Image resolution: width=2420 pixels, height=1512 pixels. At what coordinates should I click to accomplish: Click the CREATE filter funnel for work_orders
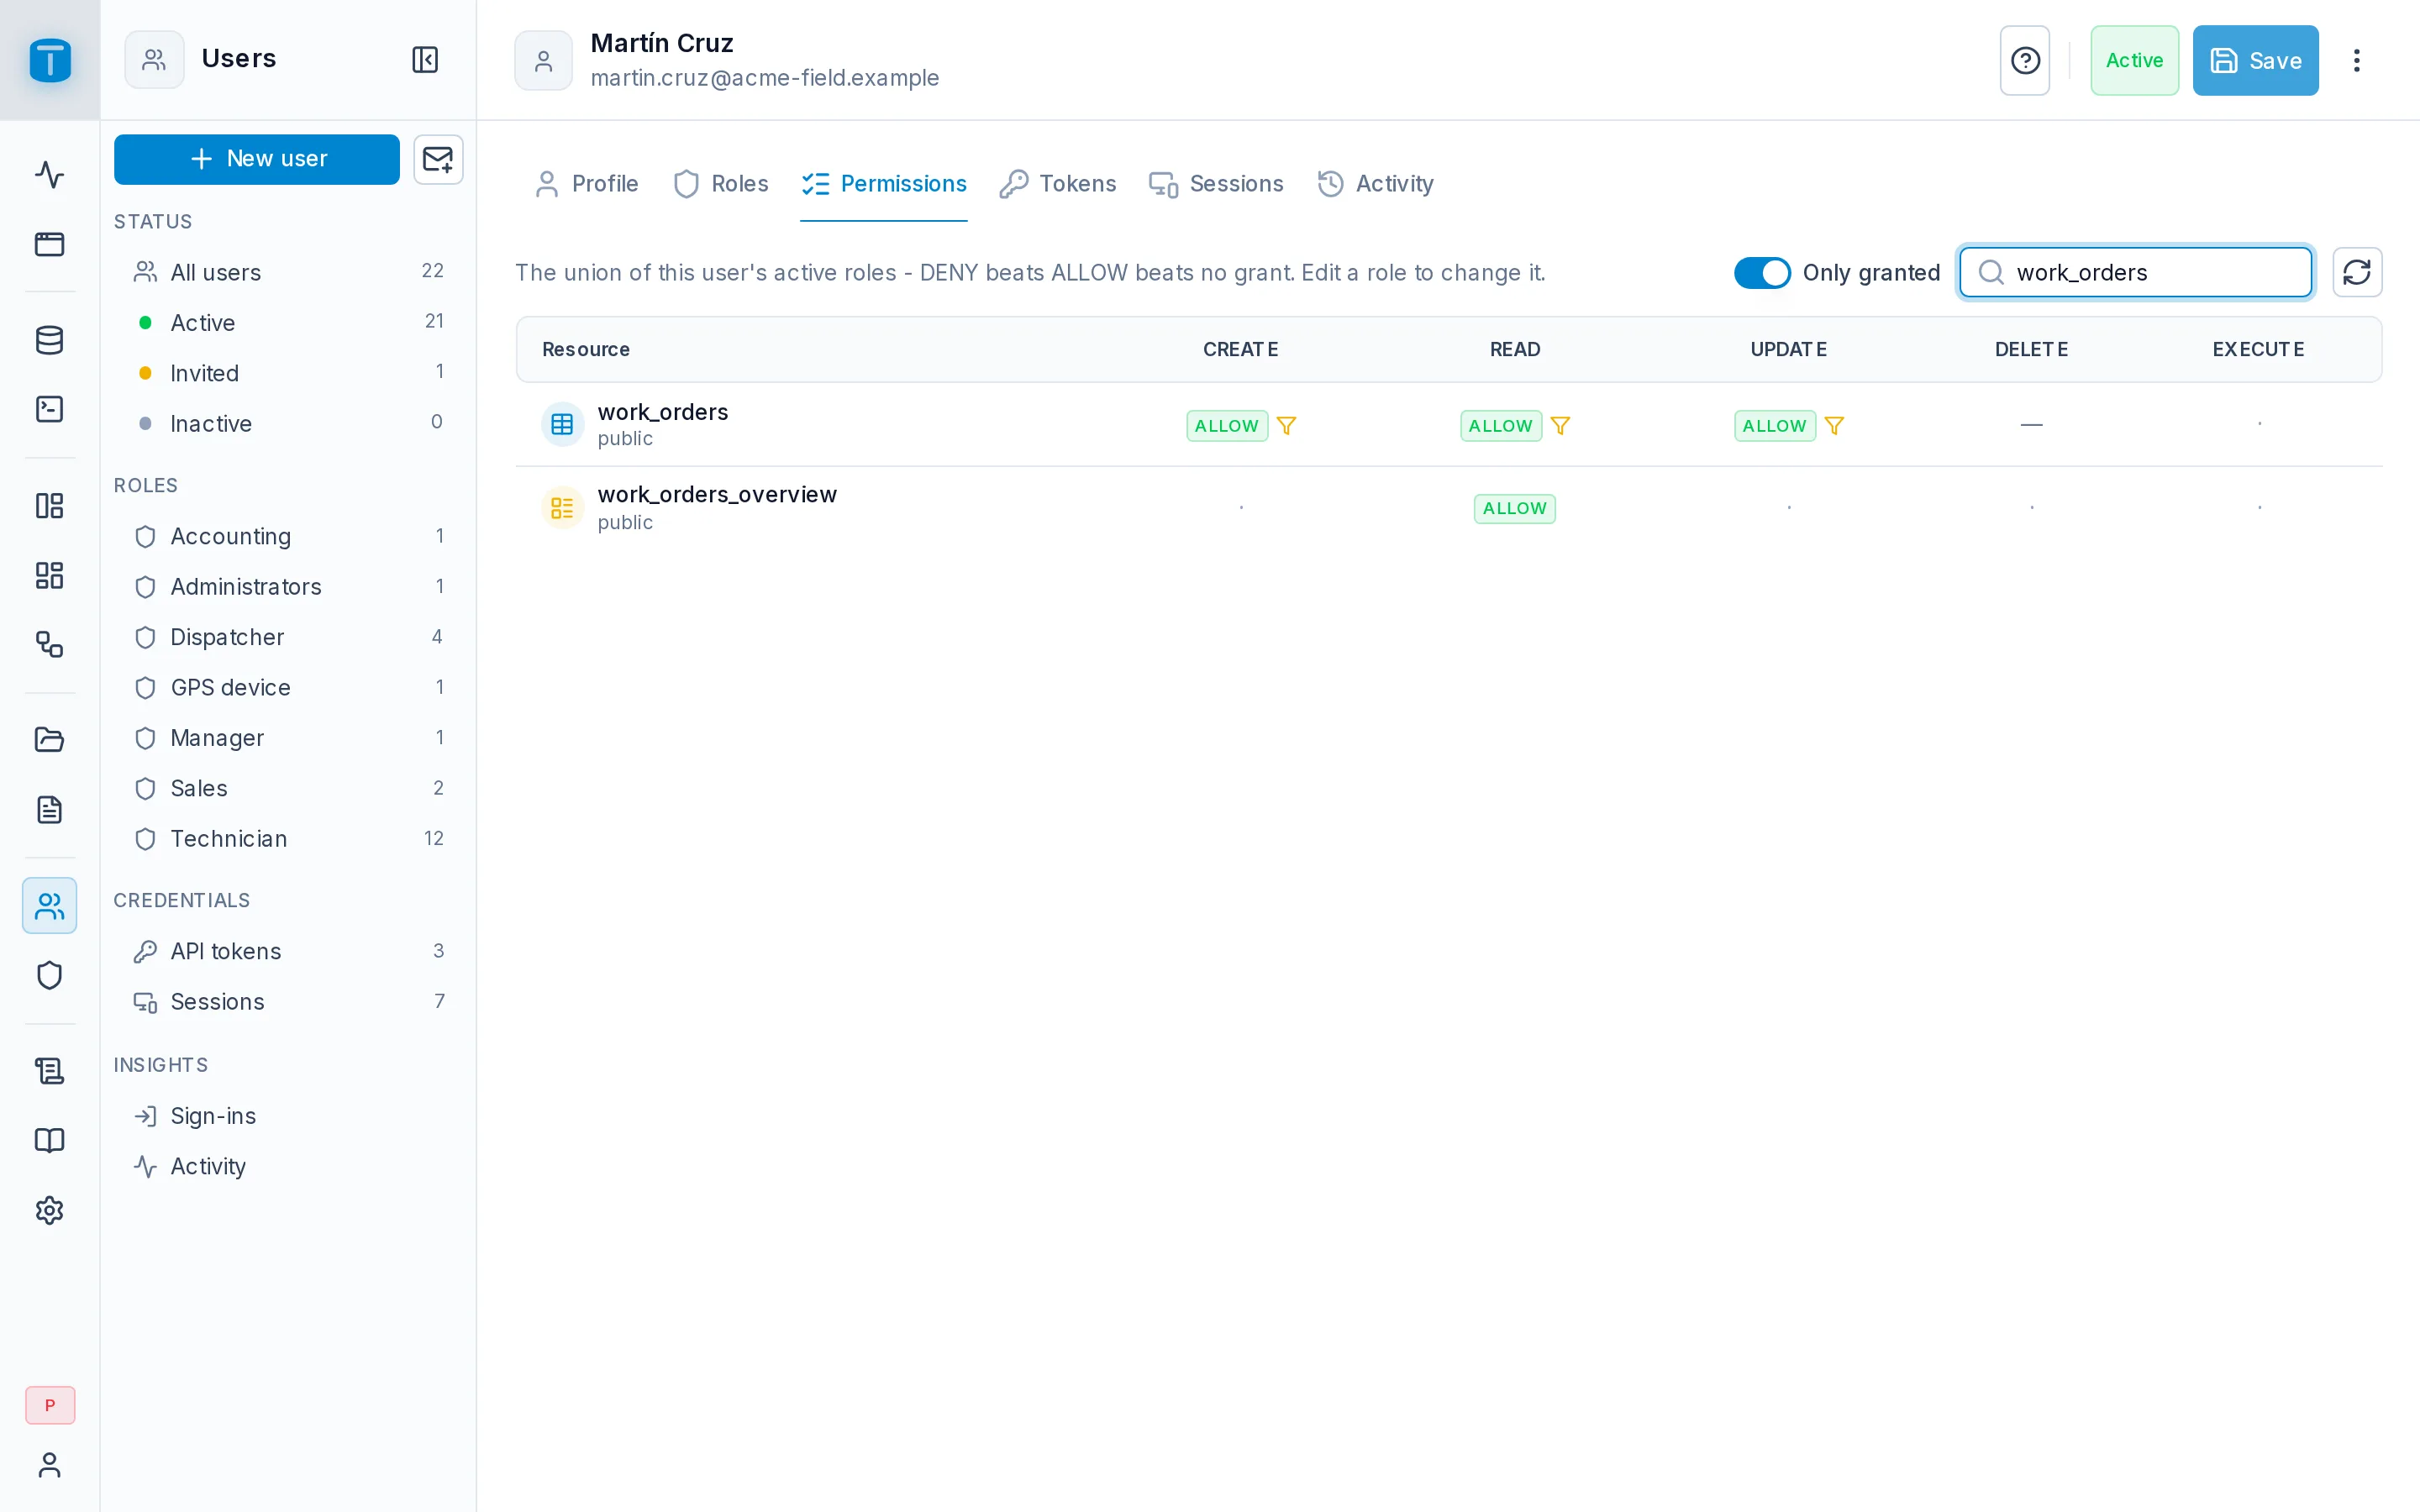(1287, 426)
